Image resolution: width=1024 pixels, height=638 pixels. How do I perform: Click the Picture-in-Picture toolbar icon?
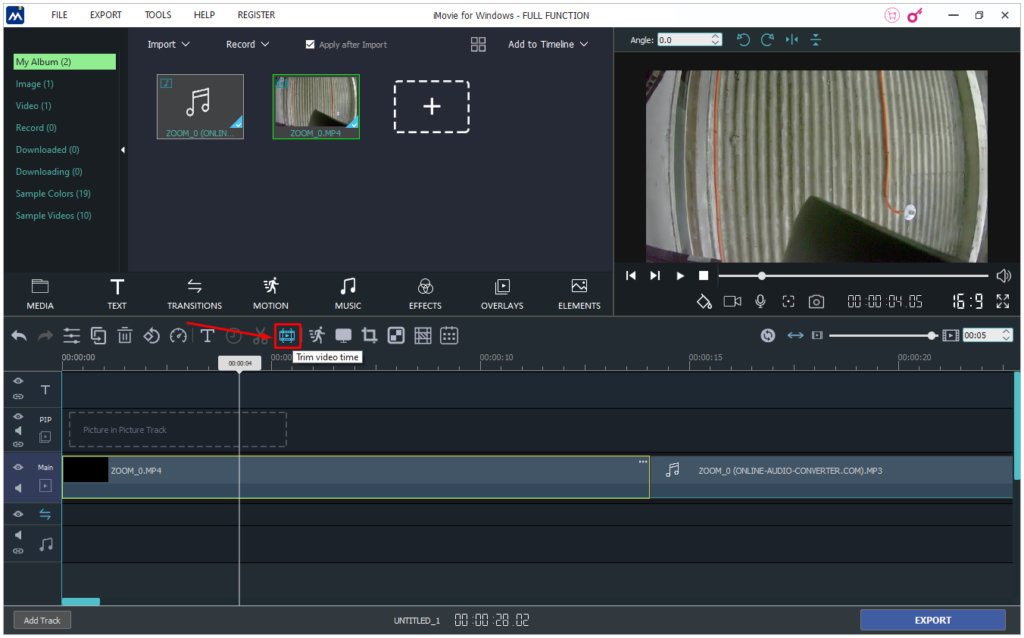(396, 335)
